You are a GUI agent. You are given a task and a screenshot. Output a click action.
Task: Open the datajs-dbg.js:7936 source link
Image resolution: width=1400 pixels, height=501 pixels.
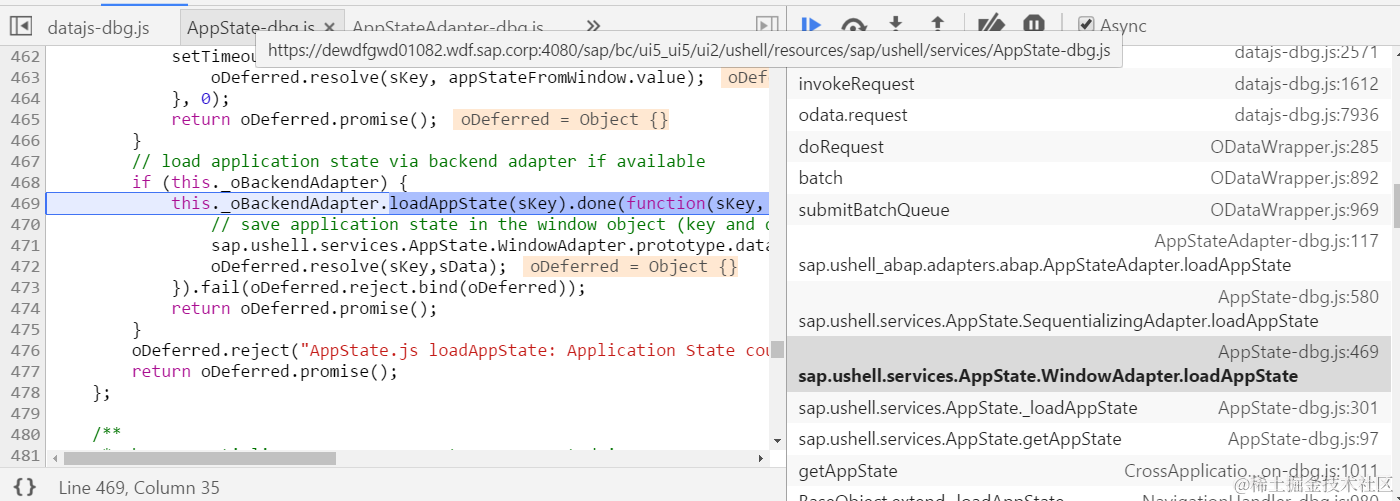click(1306, 115)
